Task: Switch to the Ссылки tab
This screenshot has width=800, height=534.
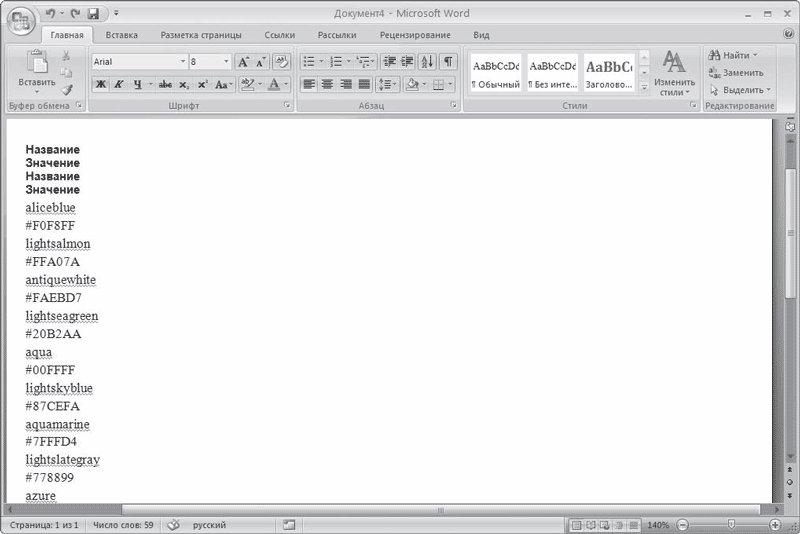Action: 280,35
